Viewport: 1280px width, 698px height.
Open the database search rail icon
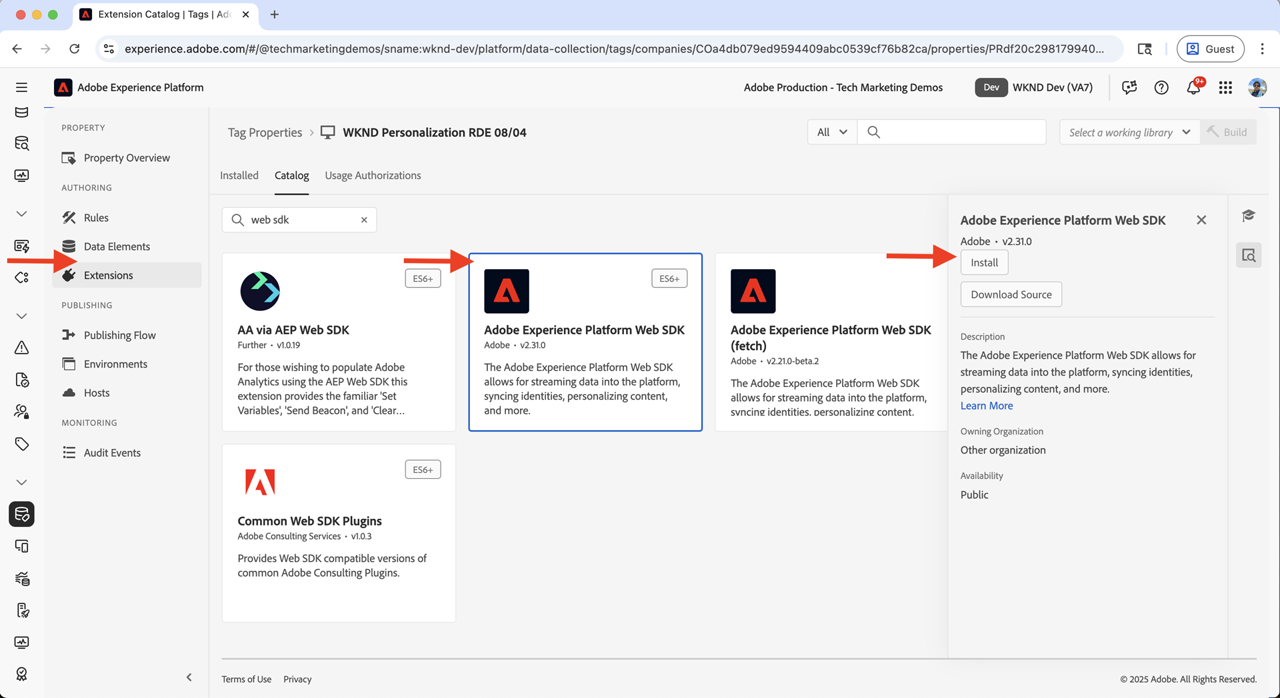coord(21,144)
